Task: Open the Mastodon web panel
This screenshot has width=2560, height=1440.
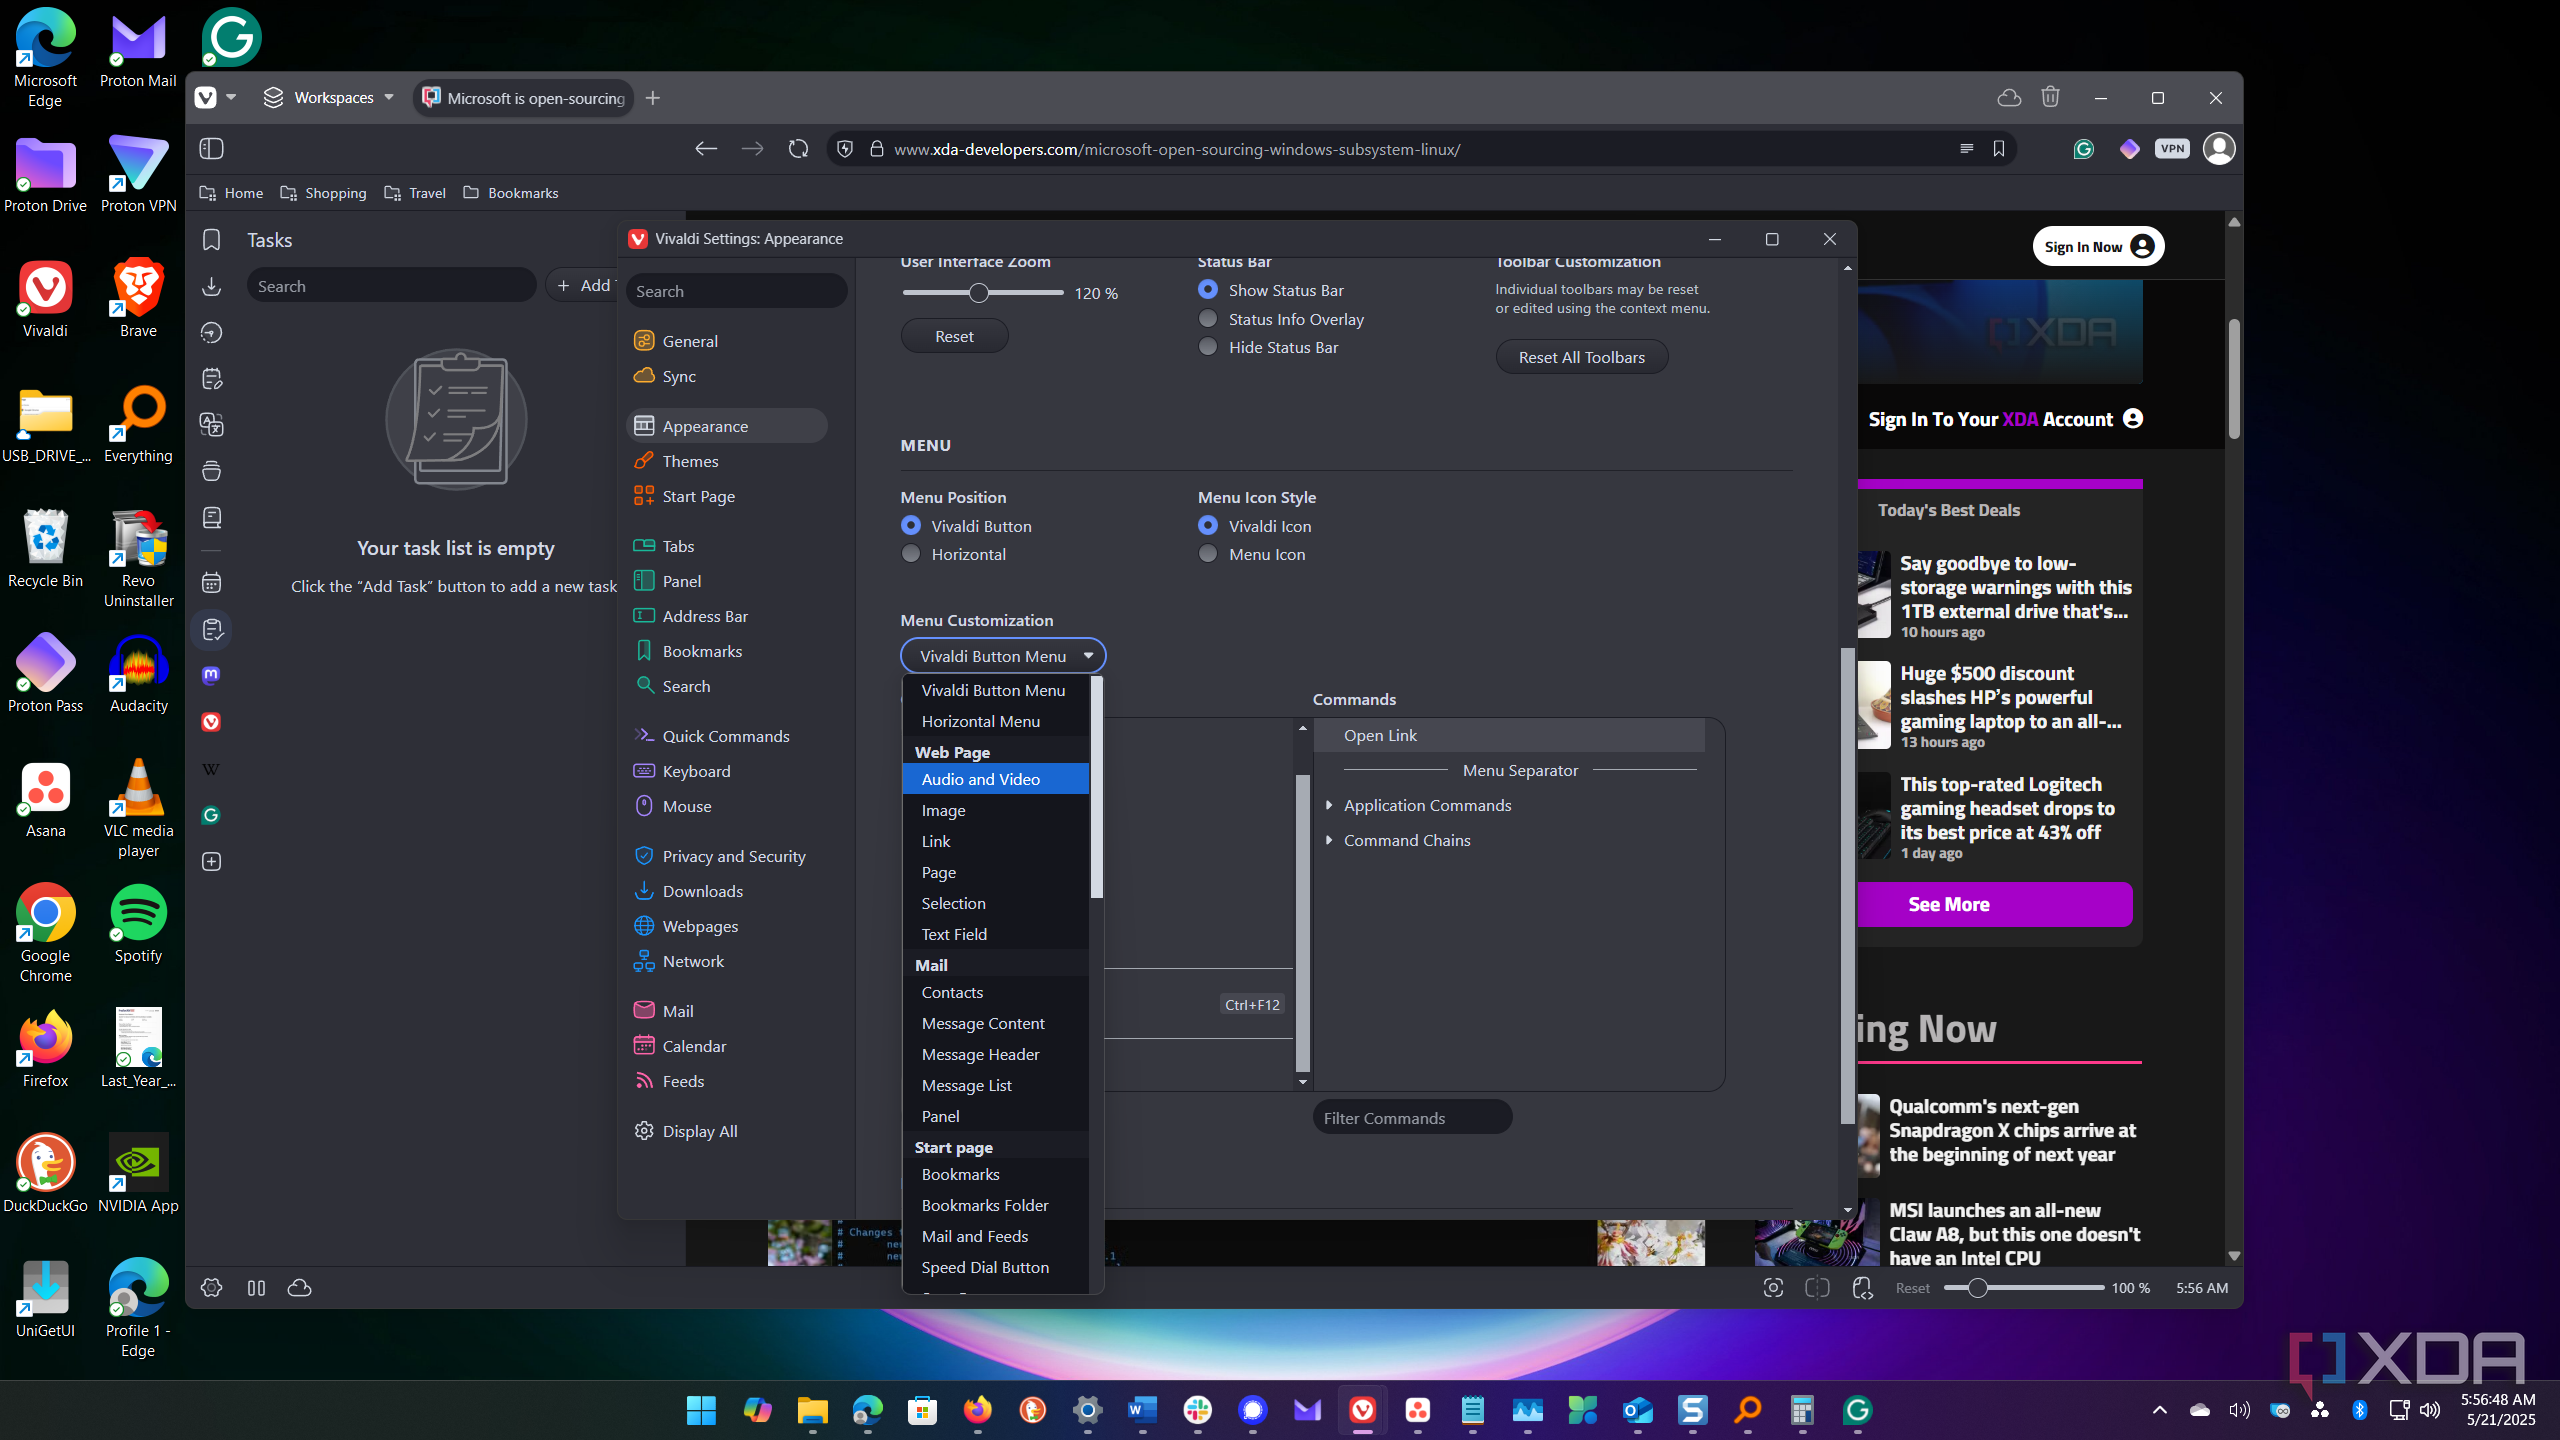Action: click(x=211, y=675)
